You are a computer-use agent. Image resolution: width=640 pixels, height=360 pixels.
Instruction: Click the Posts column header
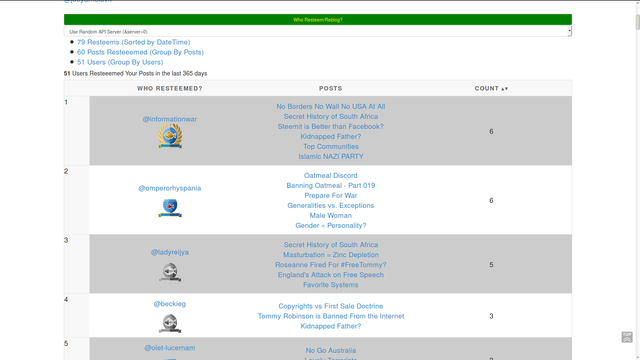(x=331, y=89)
